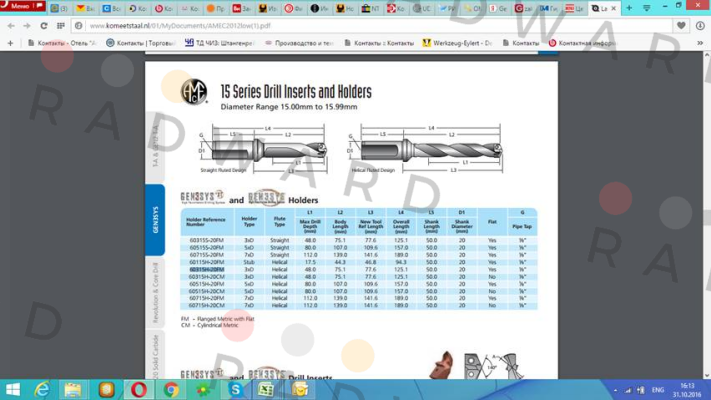Click the scrollbar up arrow
The width and height of the screenshot is (711, 400).
[x=706, y=55]
